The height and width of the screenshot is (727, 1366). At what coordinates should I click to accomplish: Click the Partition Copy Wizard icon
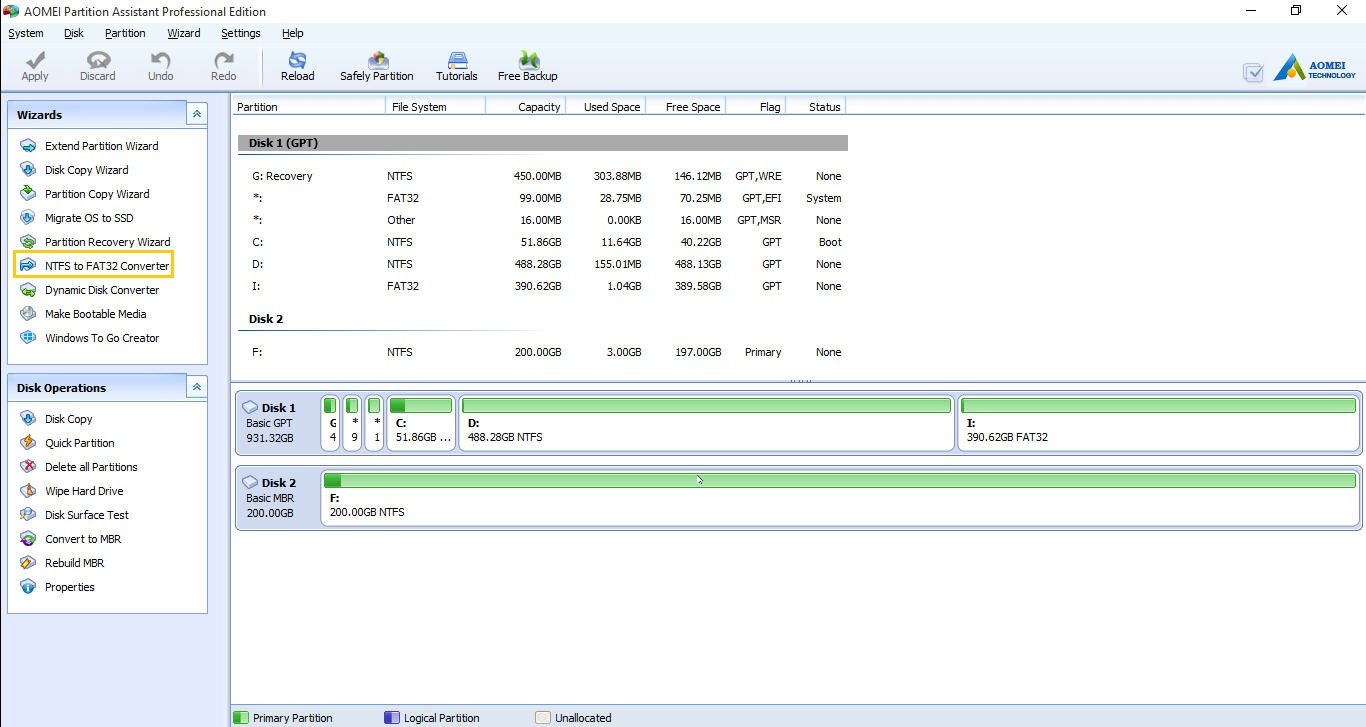(28, 194)
